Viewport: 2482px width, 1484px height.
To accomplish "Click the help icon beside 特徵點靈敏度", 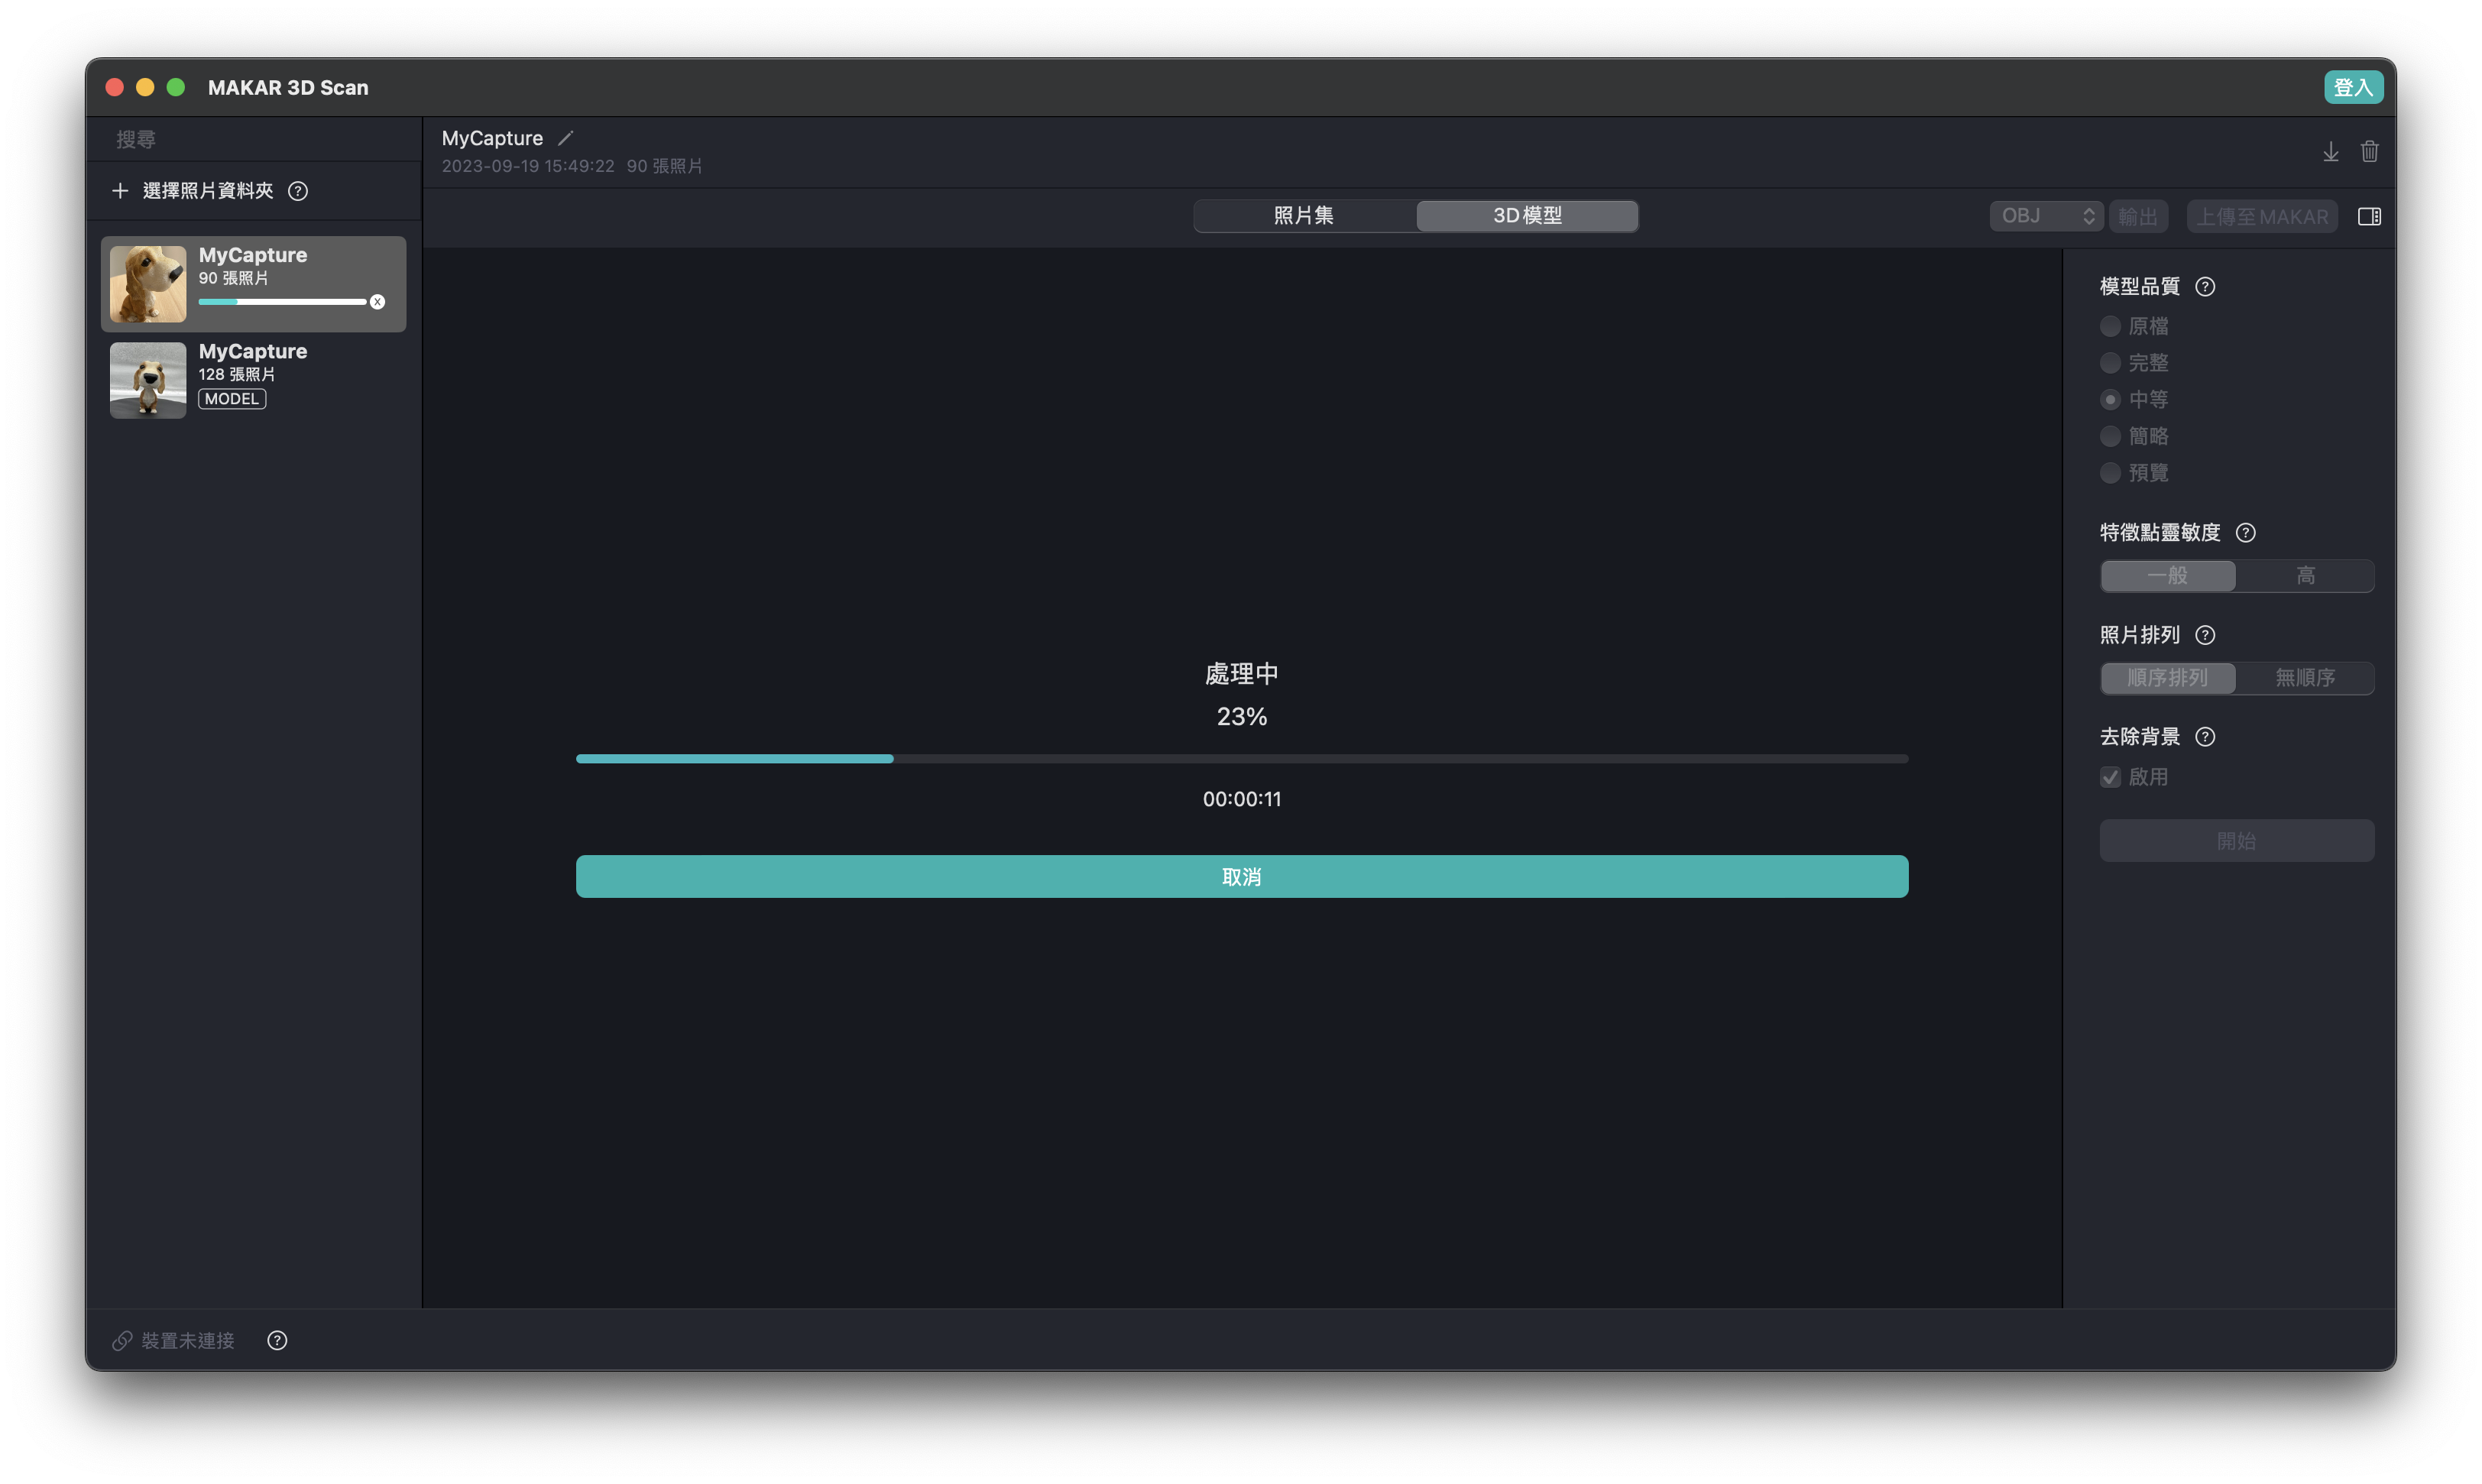I will click(2245, 533).
